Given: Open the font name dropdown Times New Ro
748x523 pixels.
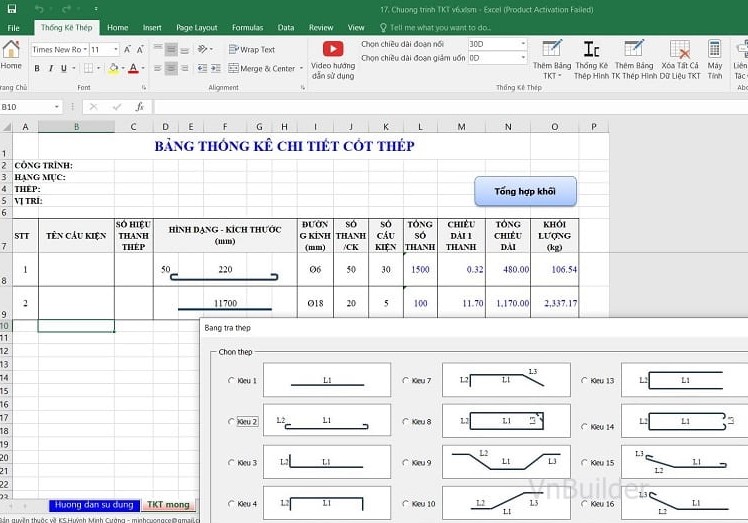Looking at the screenshot, I should (x=85, y=49).
